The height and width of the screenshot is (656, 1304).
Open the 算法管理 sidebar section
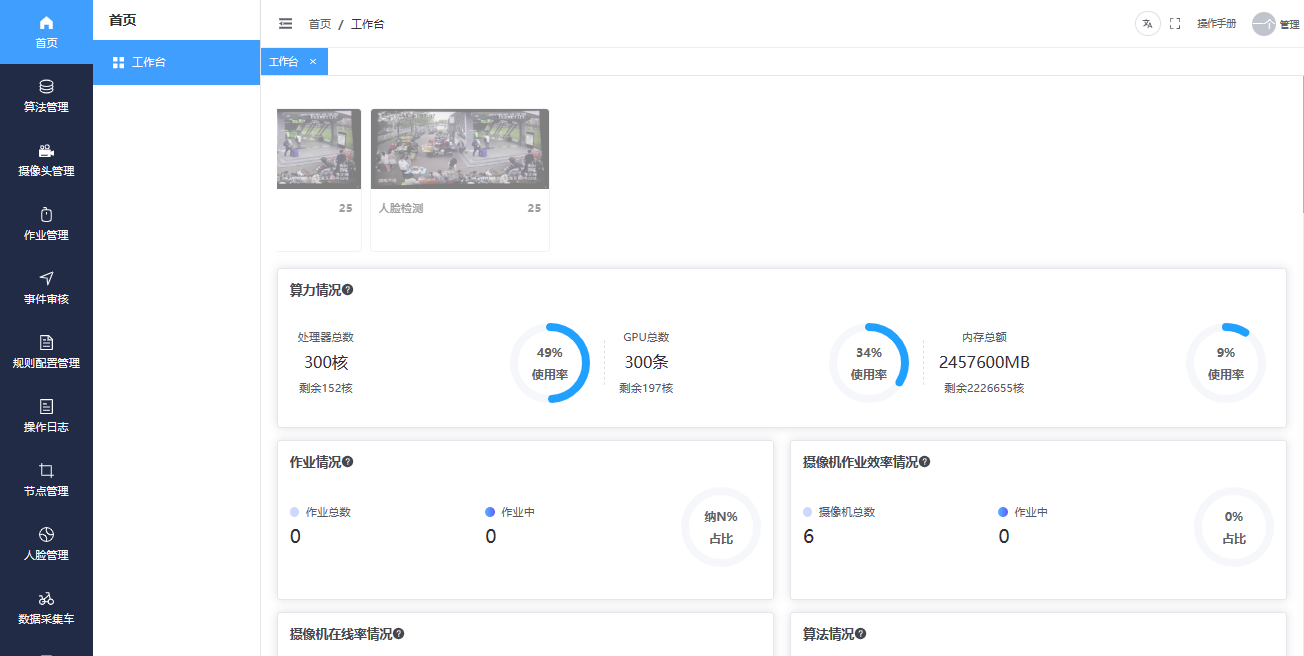46,96
